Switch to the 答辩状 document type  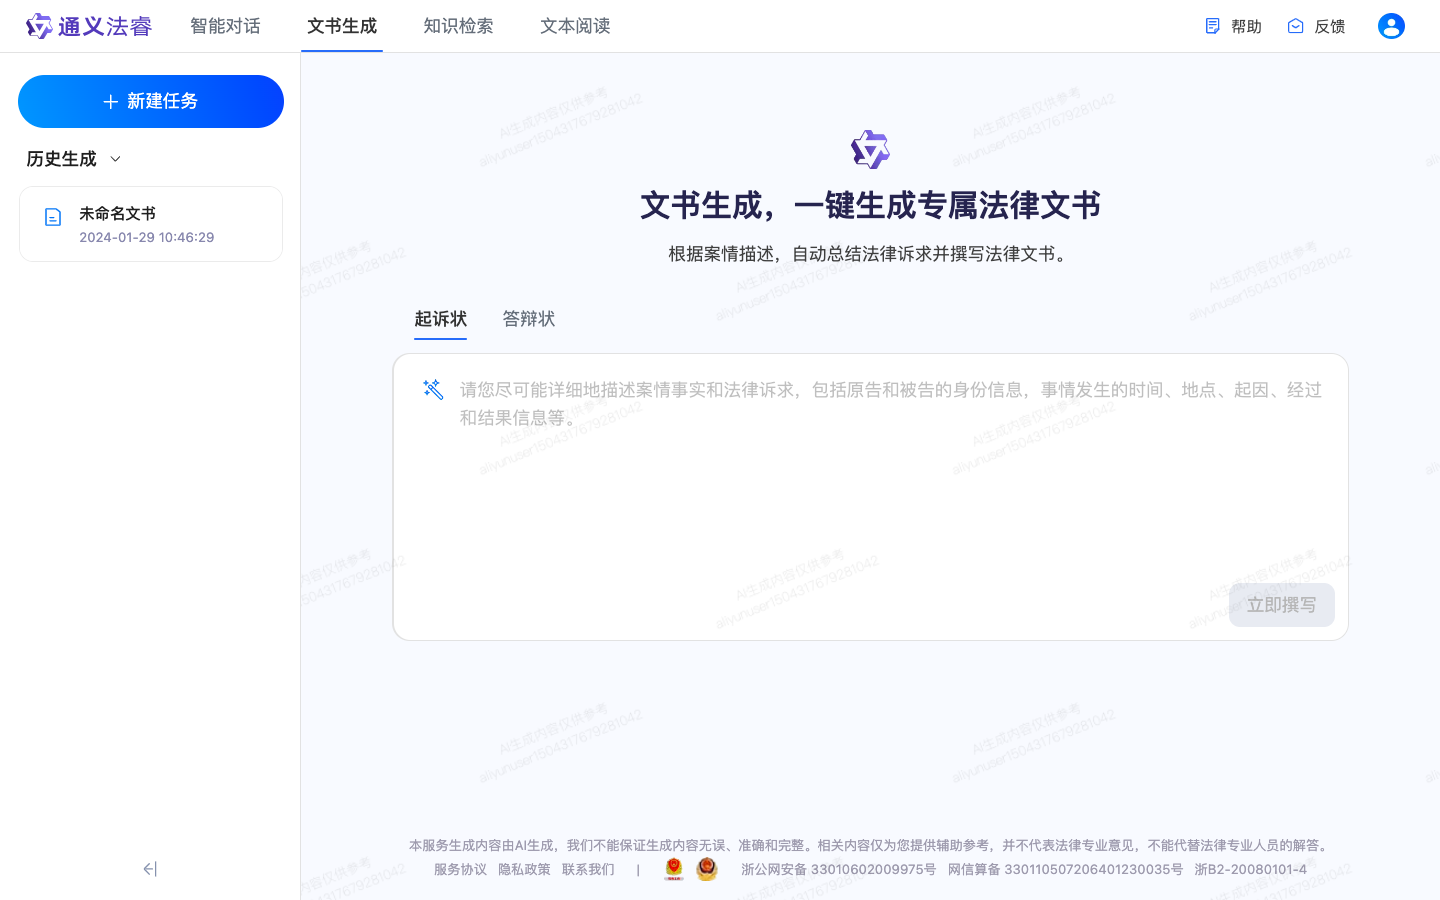[528, 319]
